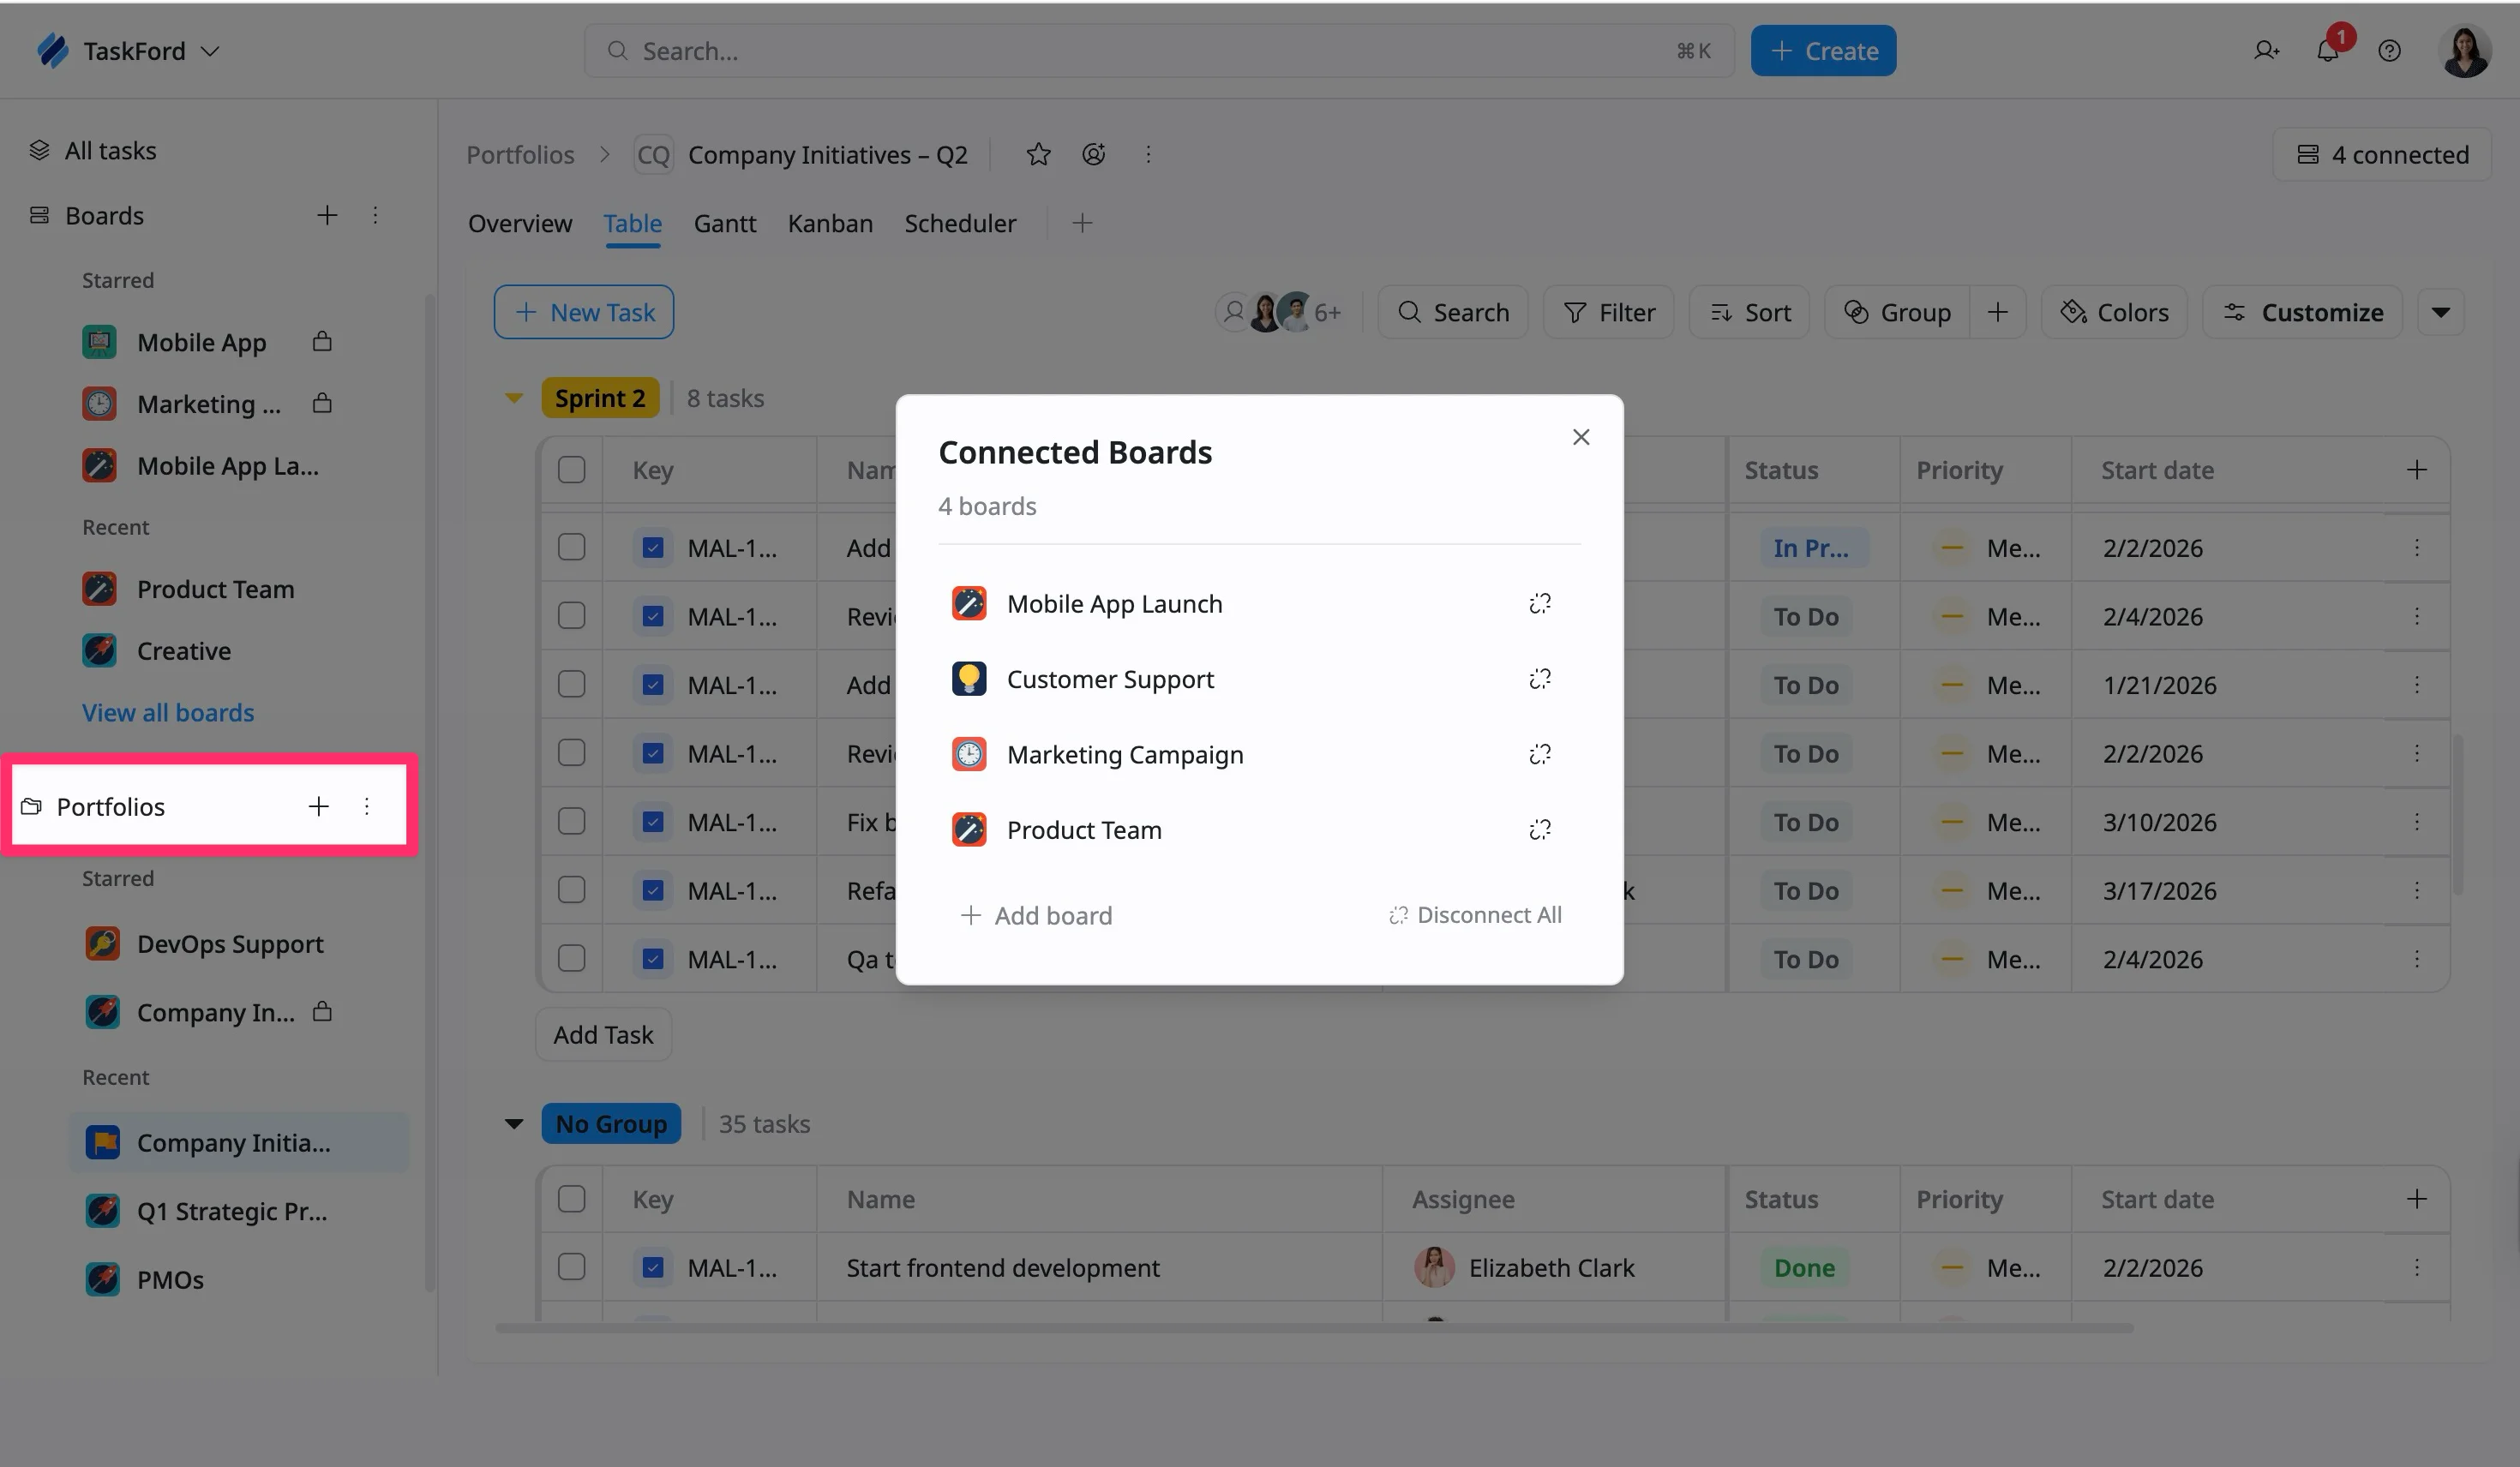
Task: Add a new board with Boards plus icon
Action: pyautogui.click(x=327, y=215)
